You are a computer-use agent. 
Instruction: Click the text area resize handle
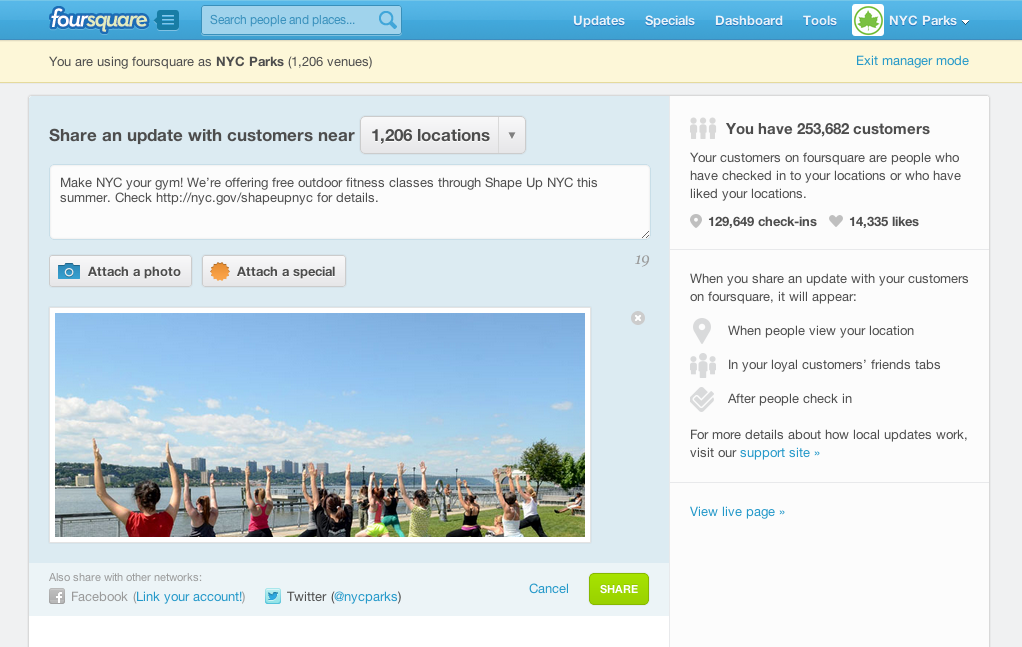[645, 234]
